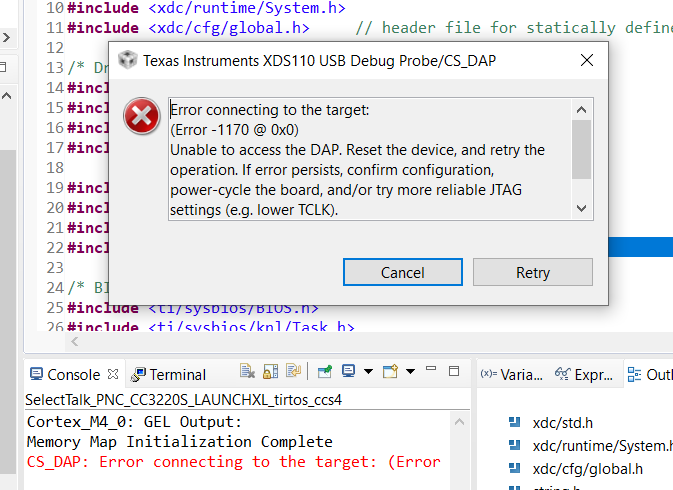Image resolution: width=673 pixels, height=490 pixels.
Task: Close the XDS110 Debug Probe dialog
Action: [x=587, y=60]
